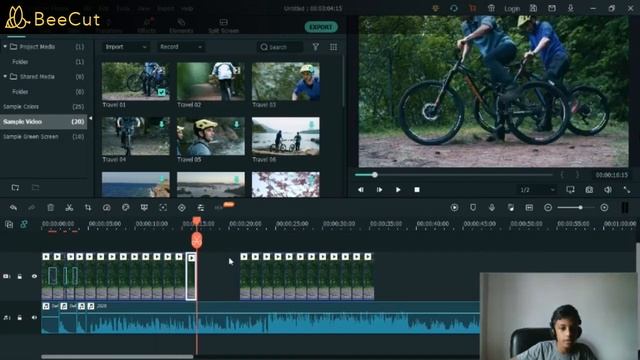Viewport: 640px width, 360px height.
Task: Click the save project icon in title bar
Action: [533, 8]
